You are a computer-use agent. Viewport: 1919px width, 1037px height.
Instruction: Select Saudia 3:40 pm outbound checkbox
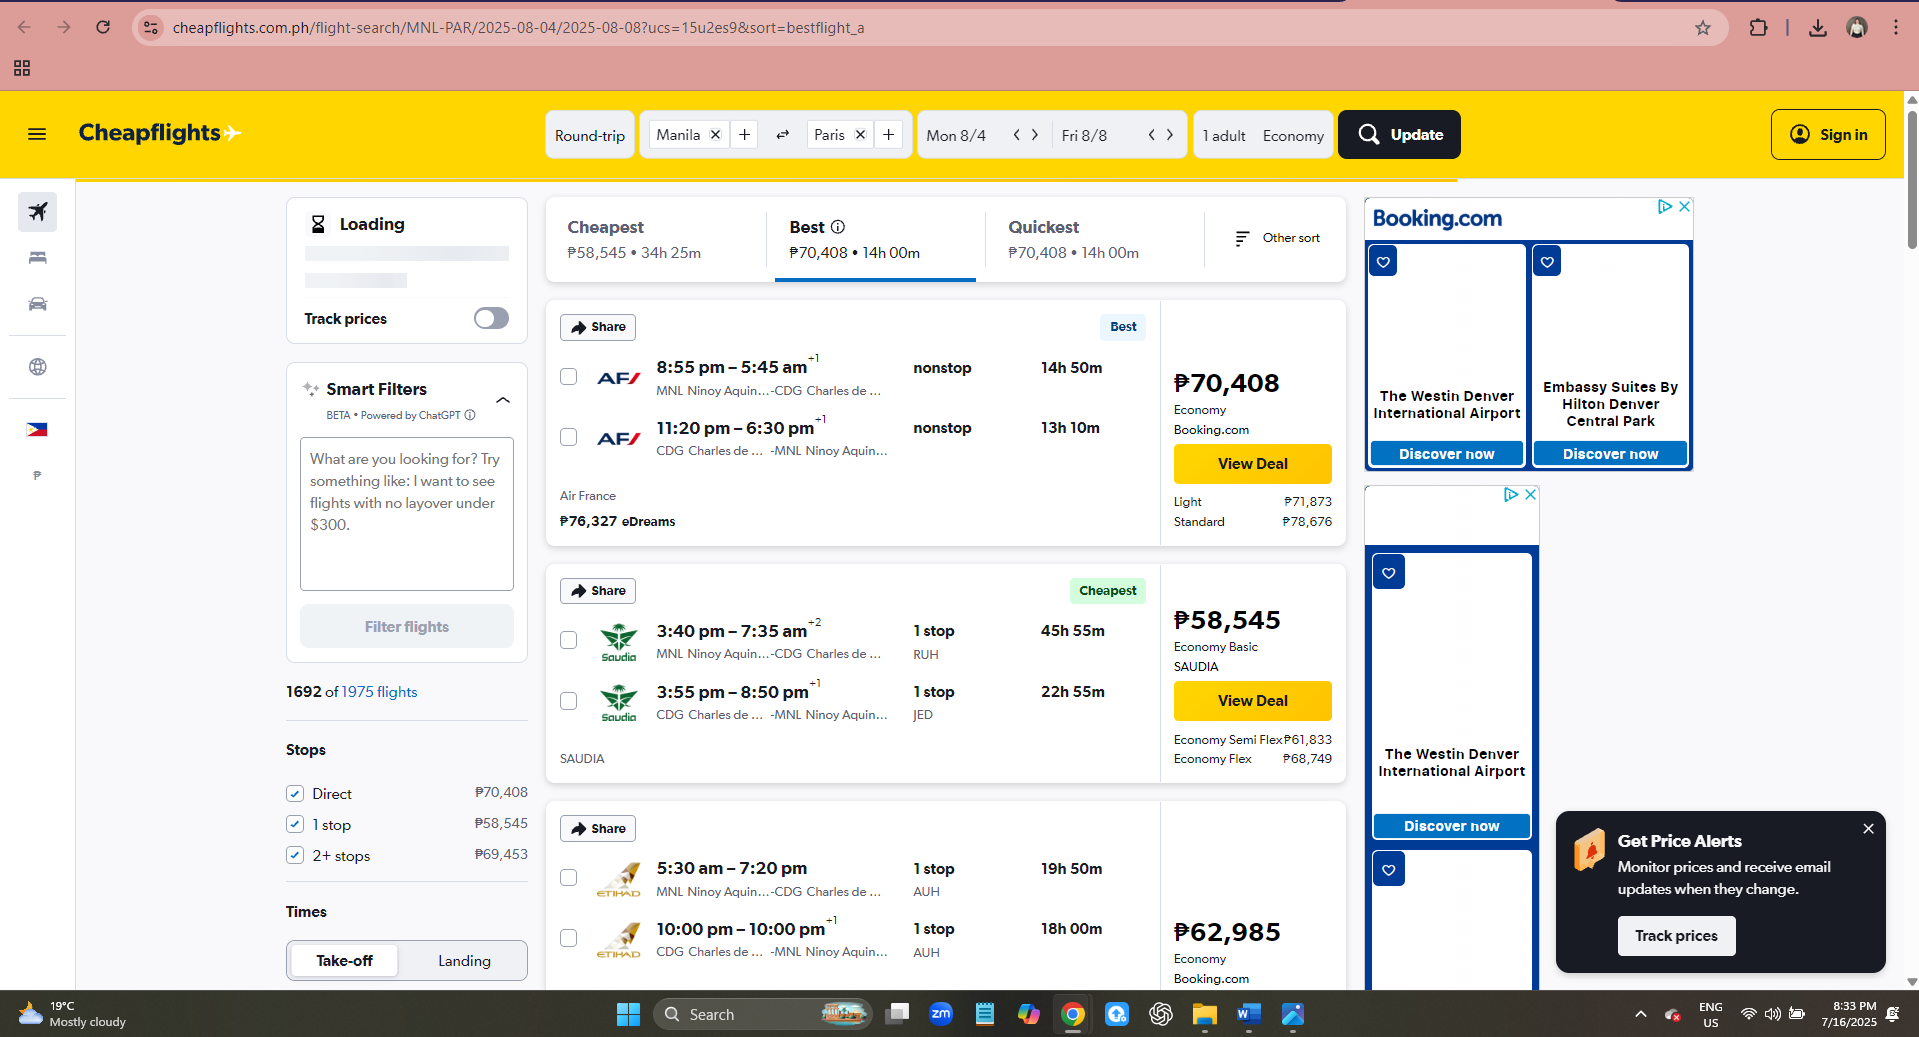click(x=569, y=640)
